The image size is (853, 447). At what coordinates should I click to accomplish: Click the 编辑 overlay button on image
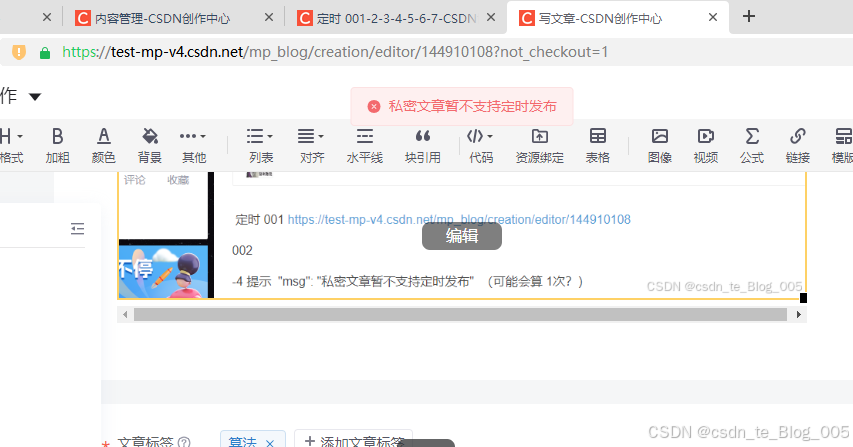[462, 235]
